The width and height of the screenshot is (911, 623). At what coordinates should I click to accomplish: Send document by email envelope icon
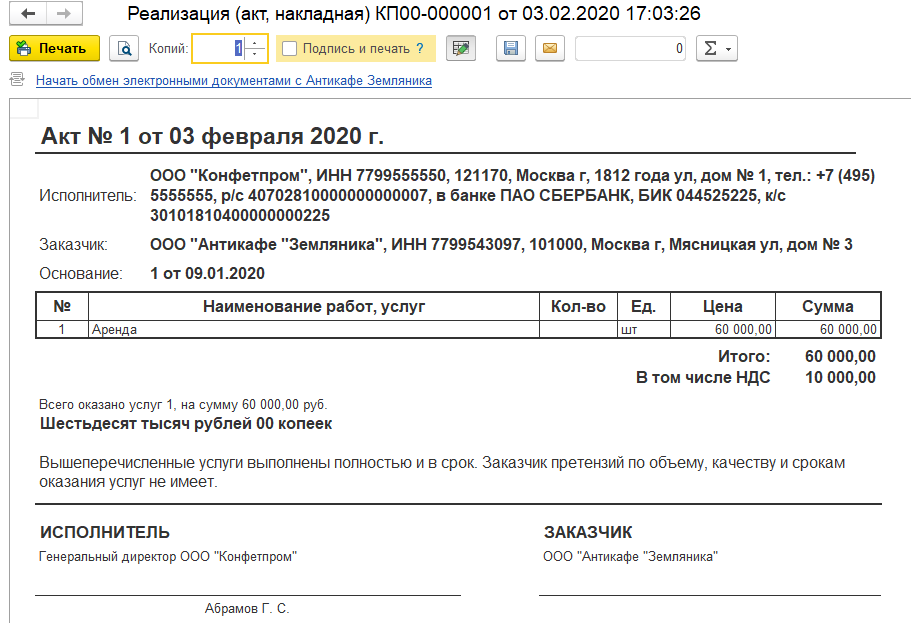pyautogui.click(x=548, y=48)
